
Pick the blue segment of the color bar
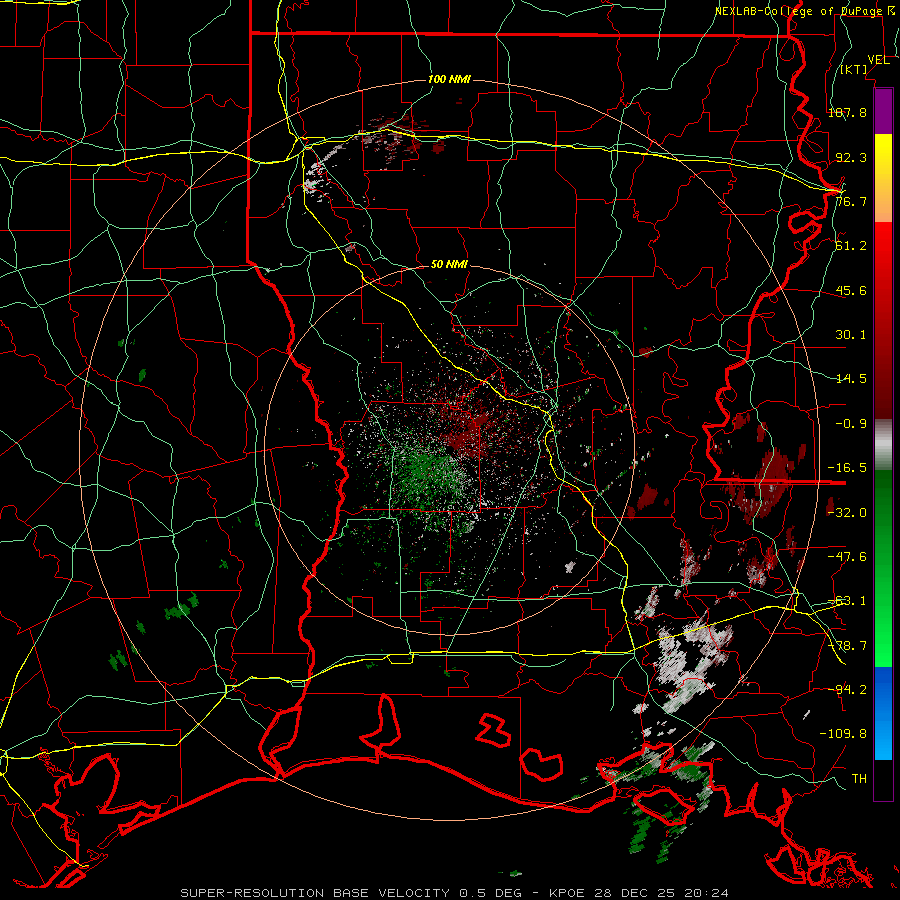click(883, 713)
